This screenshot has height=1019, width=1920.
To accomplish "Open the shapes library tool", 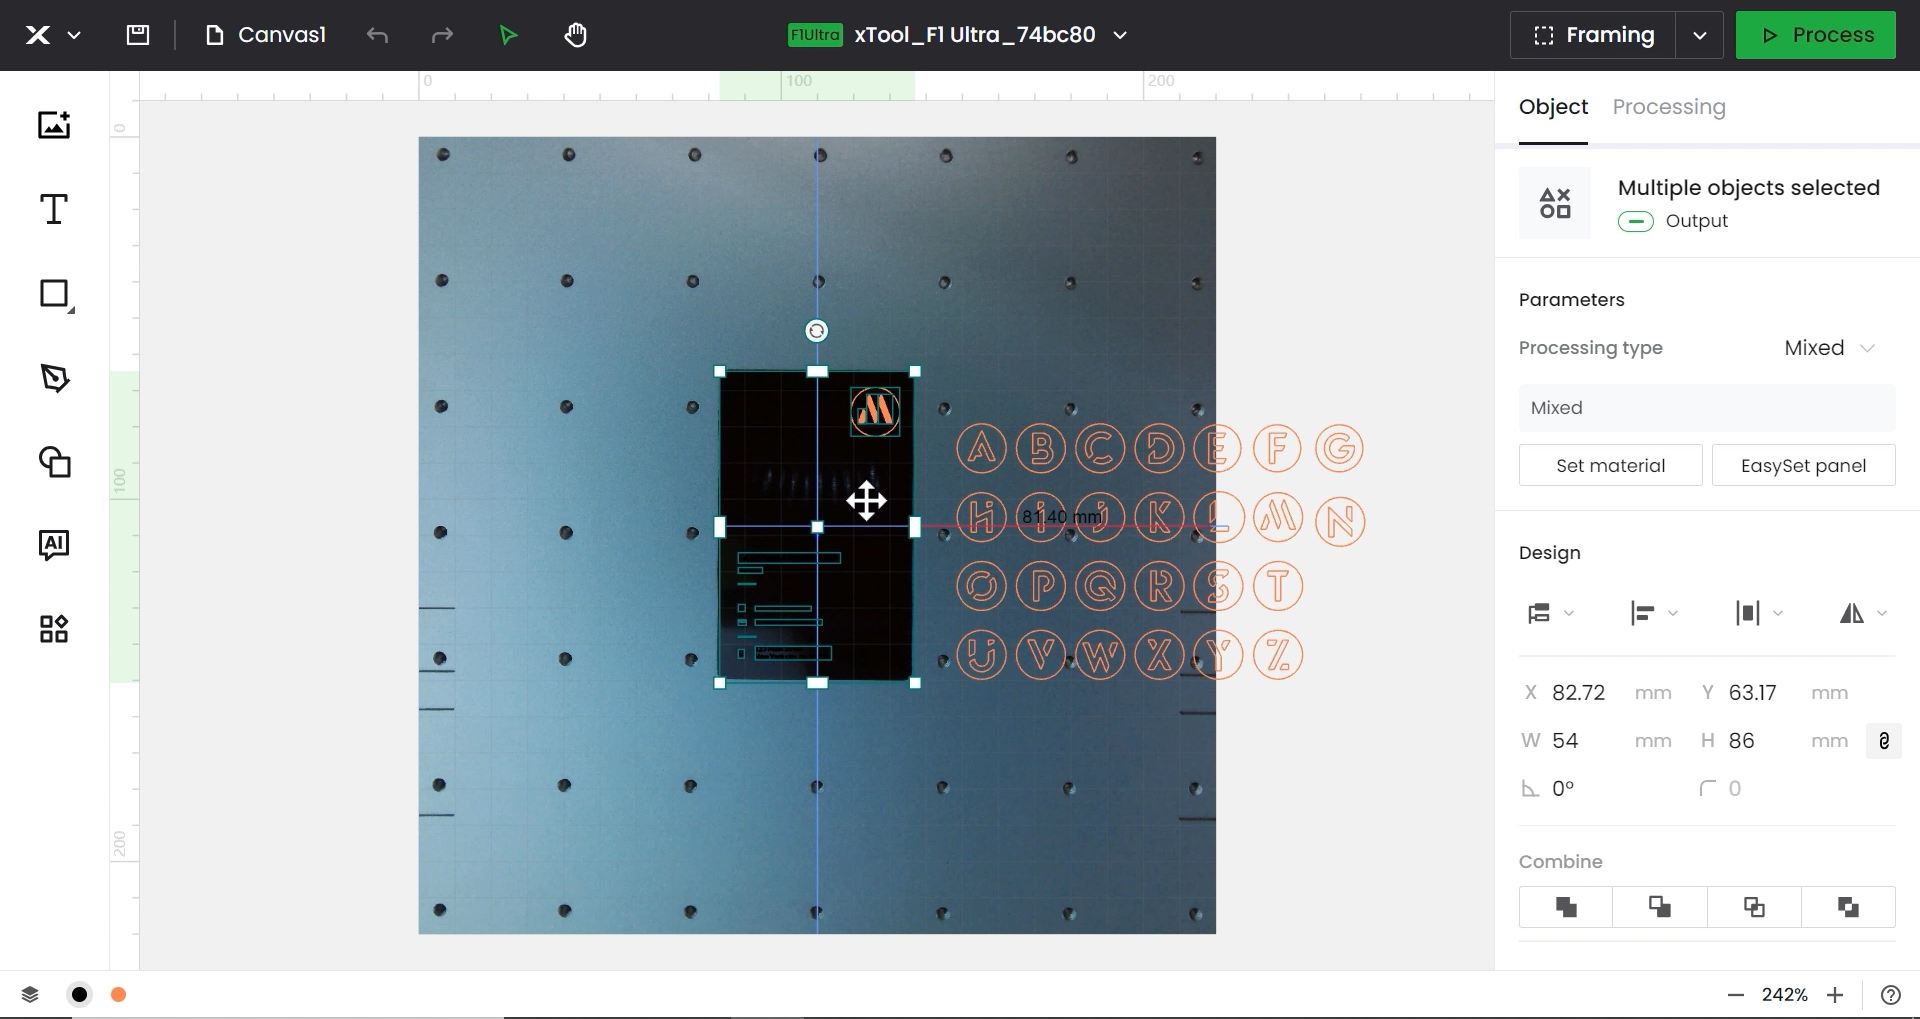I will 54,462.
